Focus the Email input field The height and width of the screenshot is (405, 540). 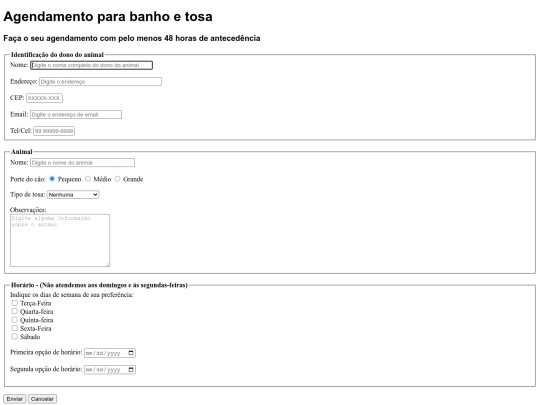coord(76,114)
